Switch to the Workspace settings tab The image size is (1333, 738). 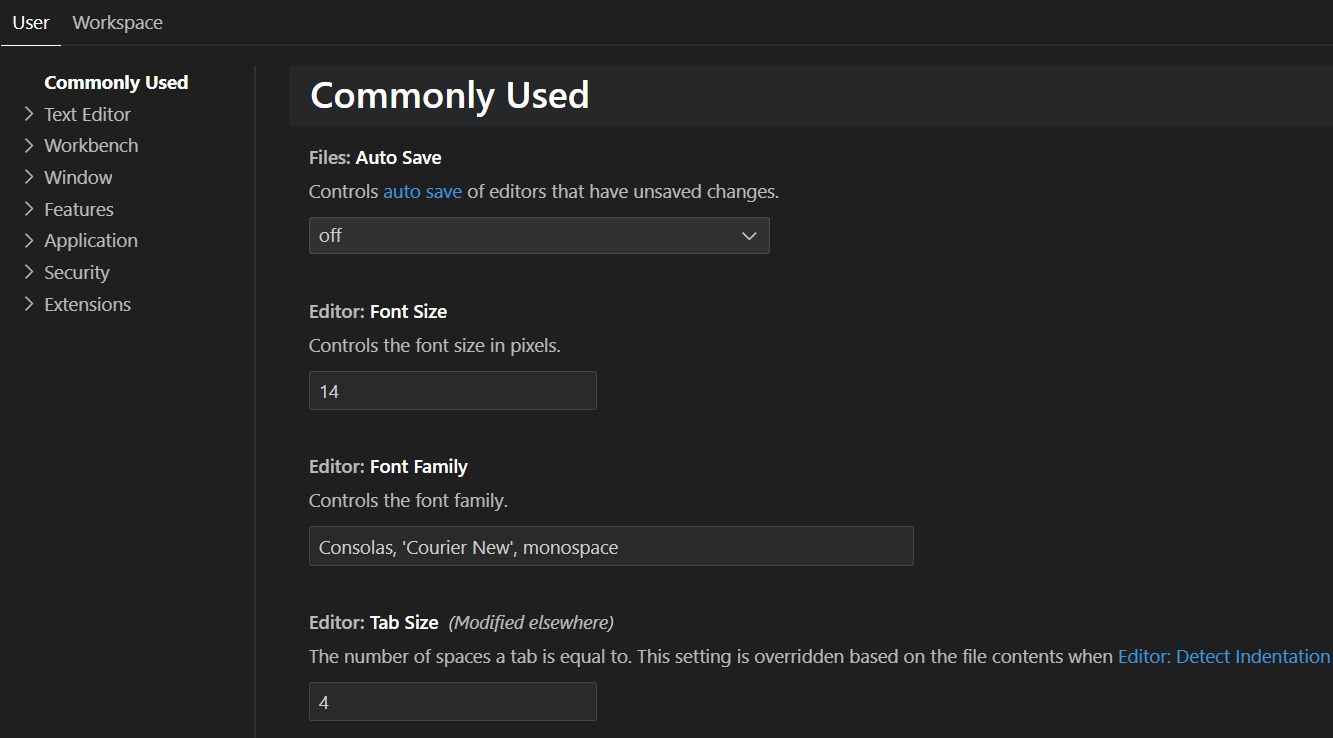coord(117,22)
